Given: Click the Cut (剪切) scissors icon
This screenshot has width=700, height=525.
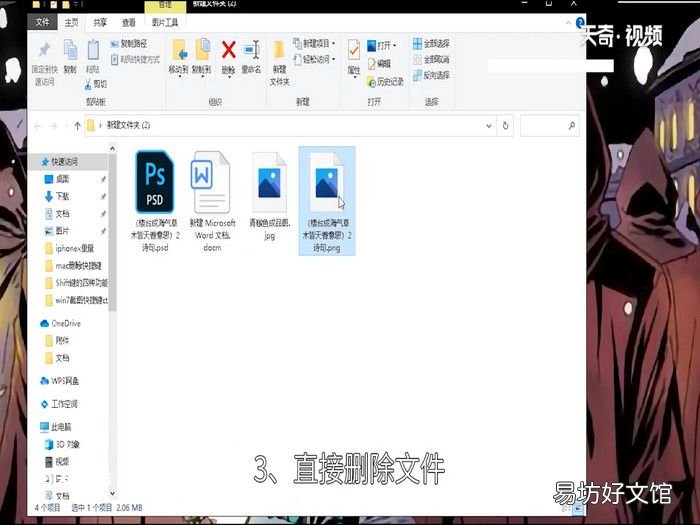Looking at the screenshot, I should tap(88, 83).
